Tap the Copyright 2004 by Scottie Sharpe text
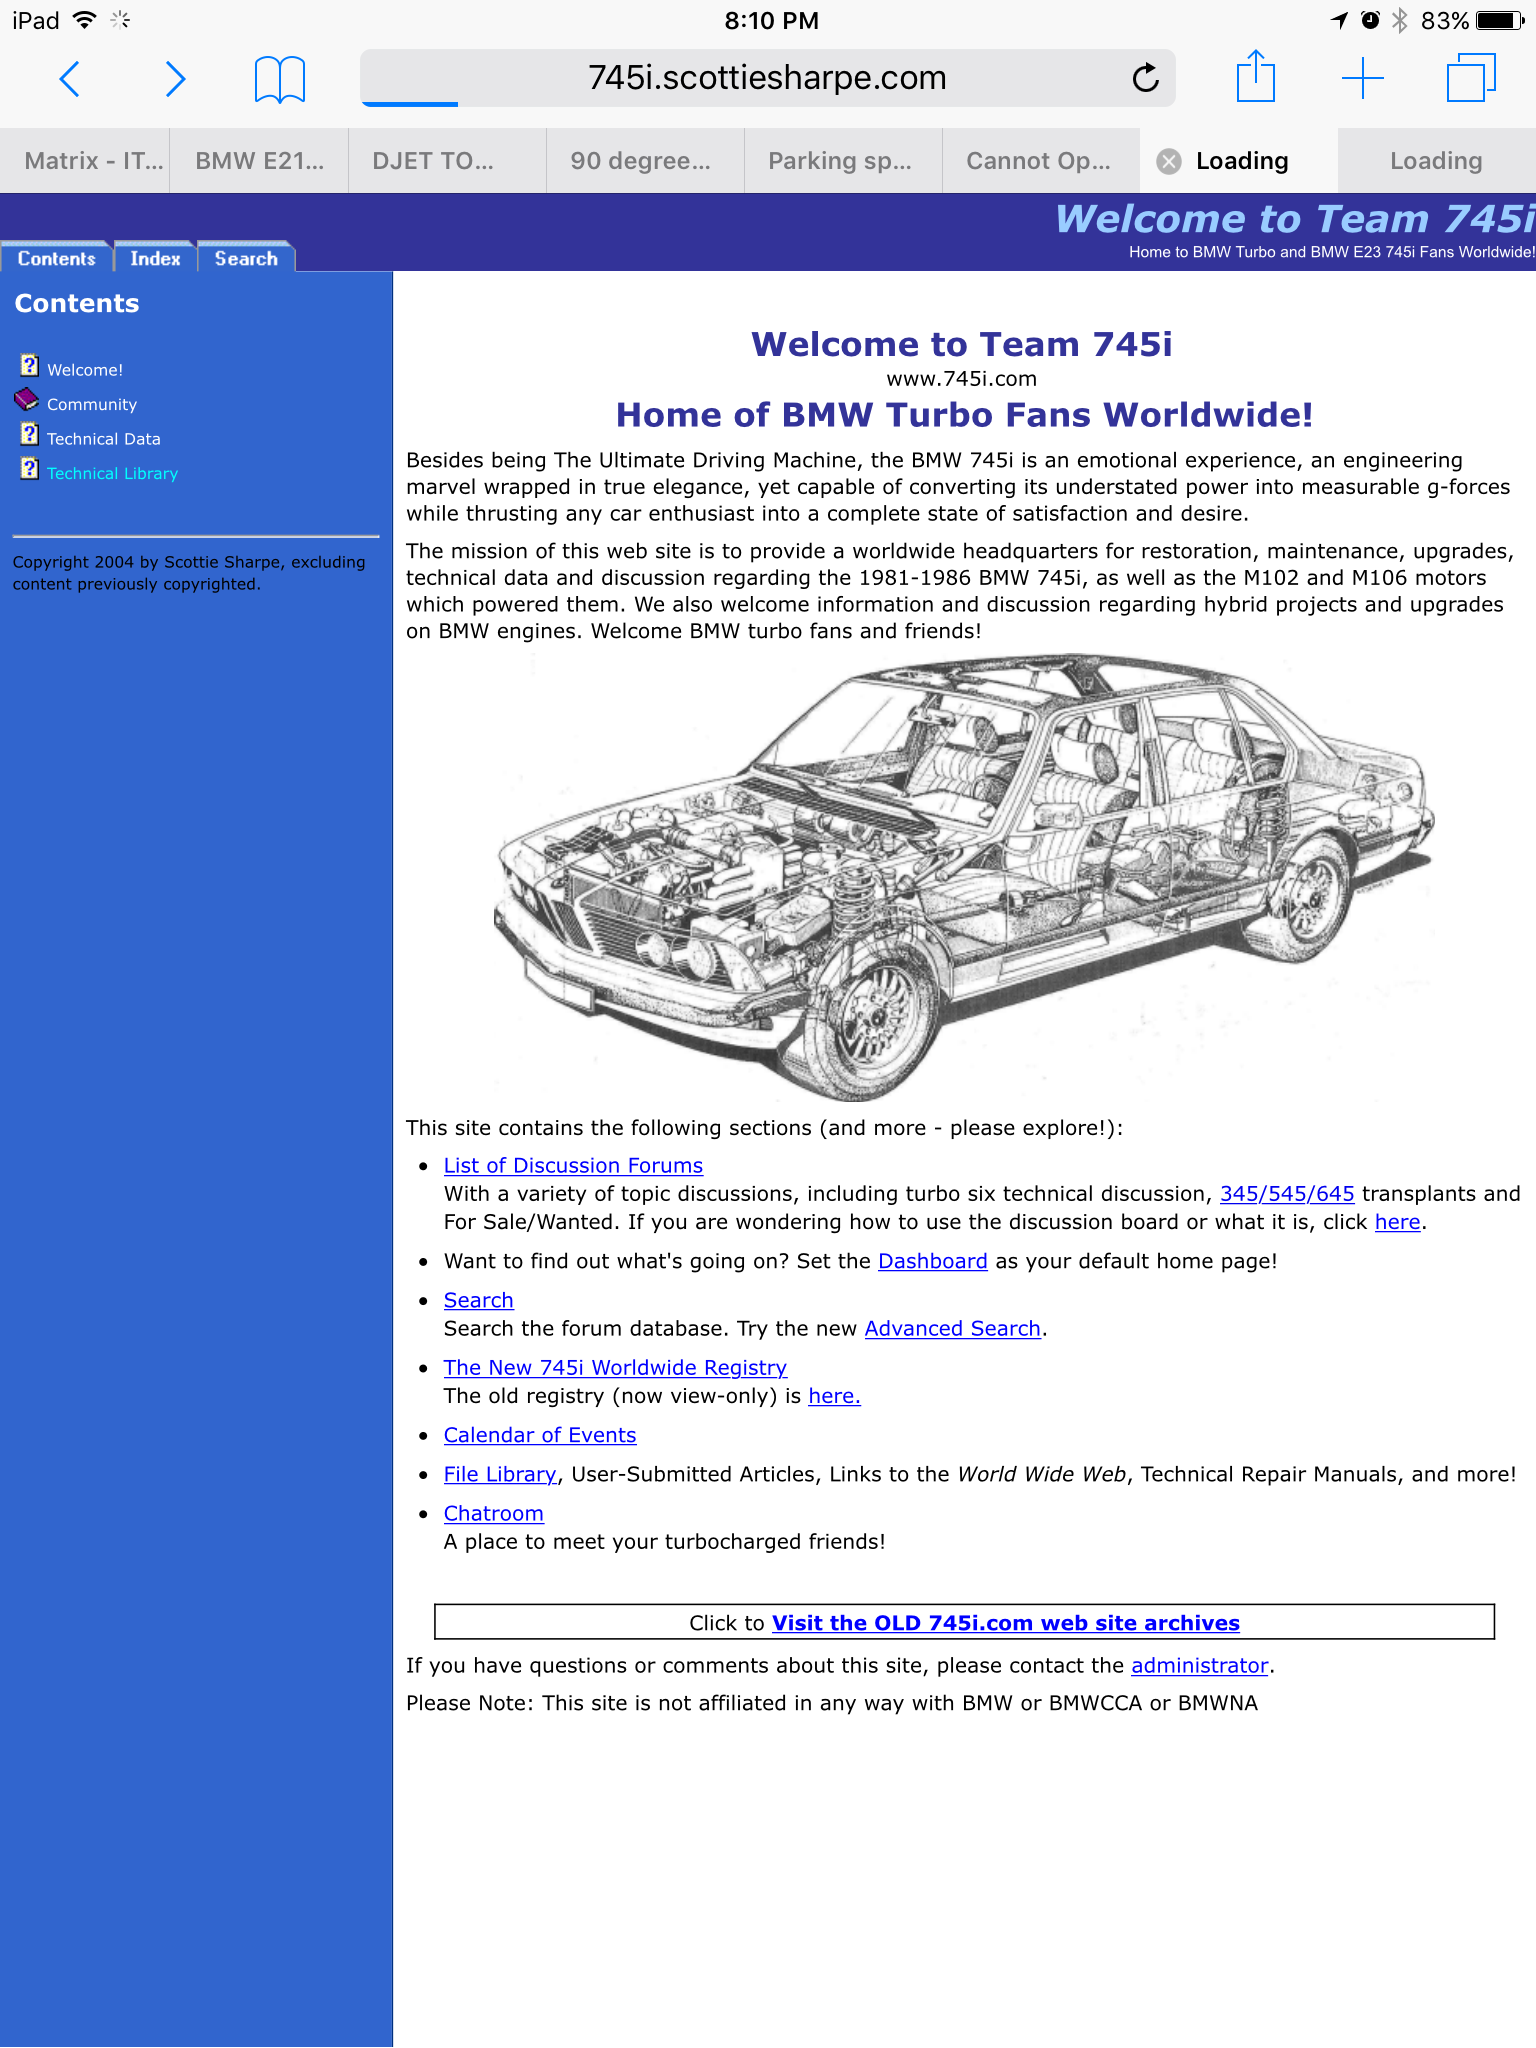Viewport: 1536px width, 2048px height. click(189, 573)
